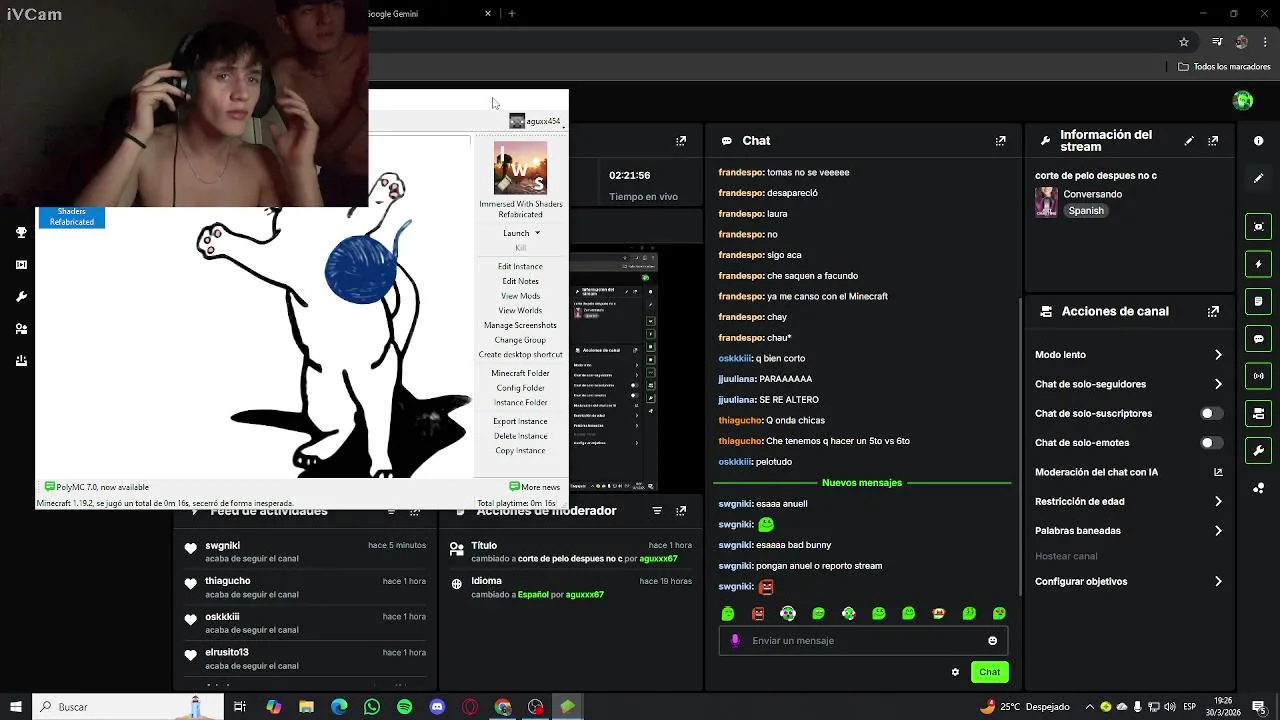
Task: Pop out the Acciones de canal panel
Action: point(1213,311)
